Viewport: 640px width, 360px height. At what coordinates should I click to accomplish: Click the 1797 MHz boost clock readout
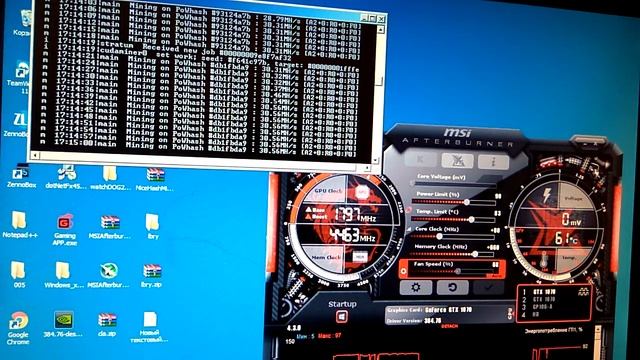pos(355,214)
